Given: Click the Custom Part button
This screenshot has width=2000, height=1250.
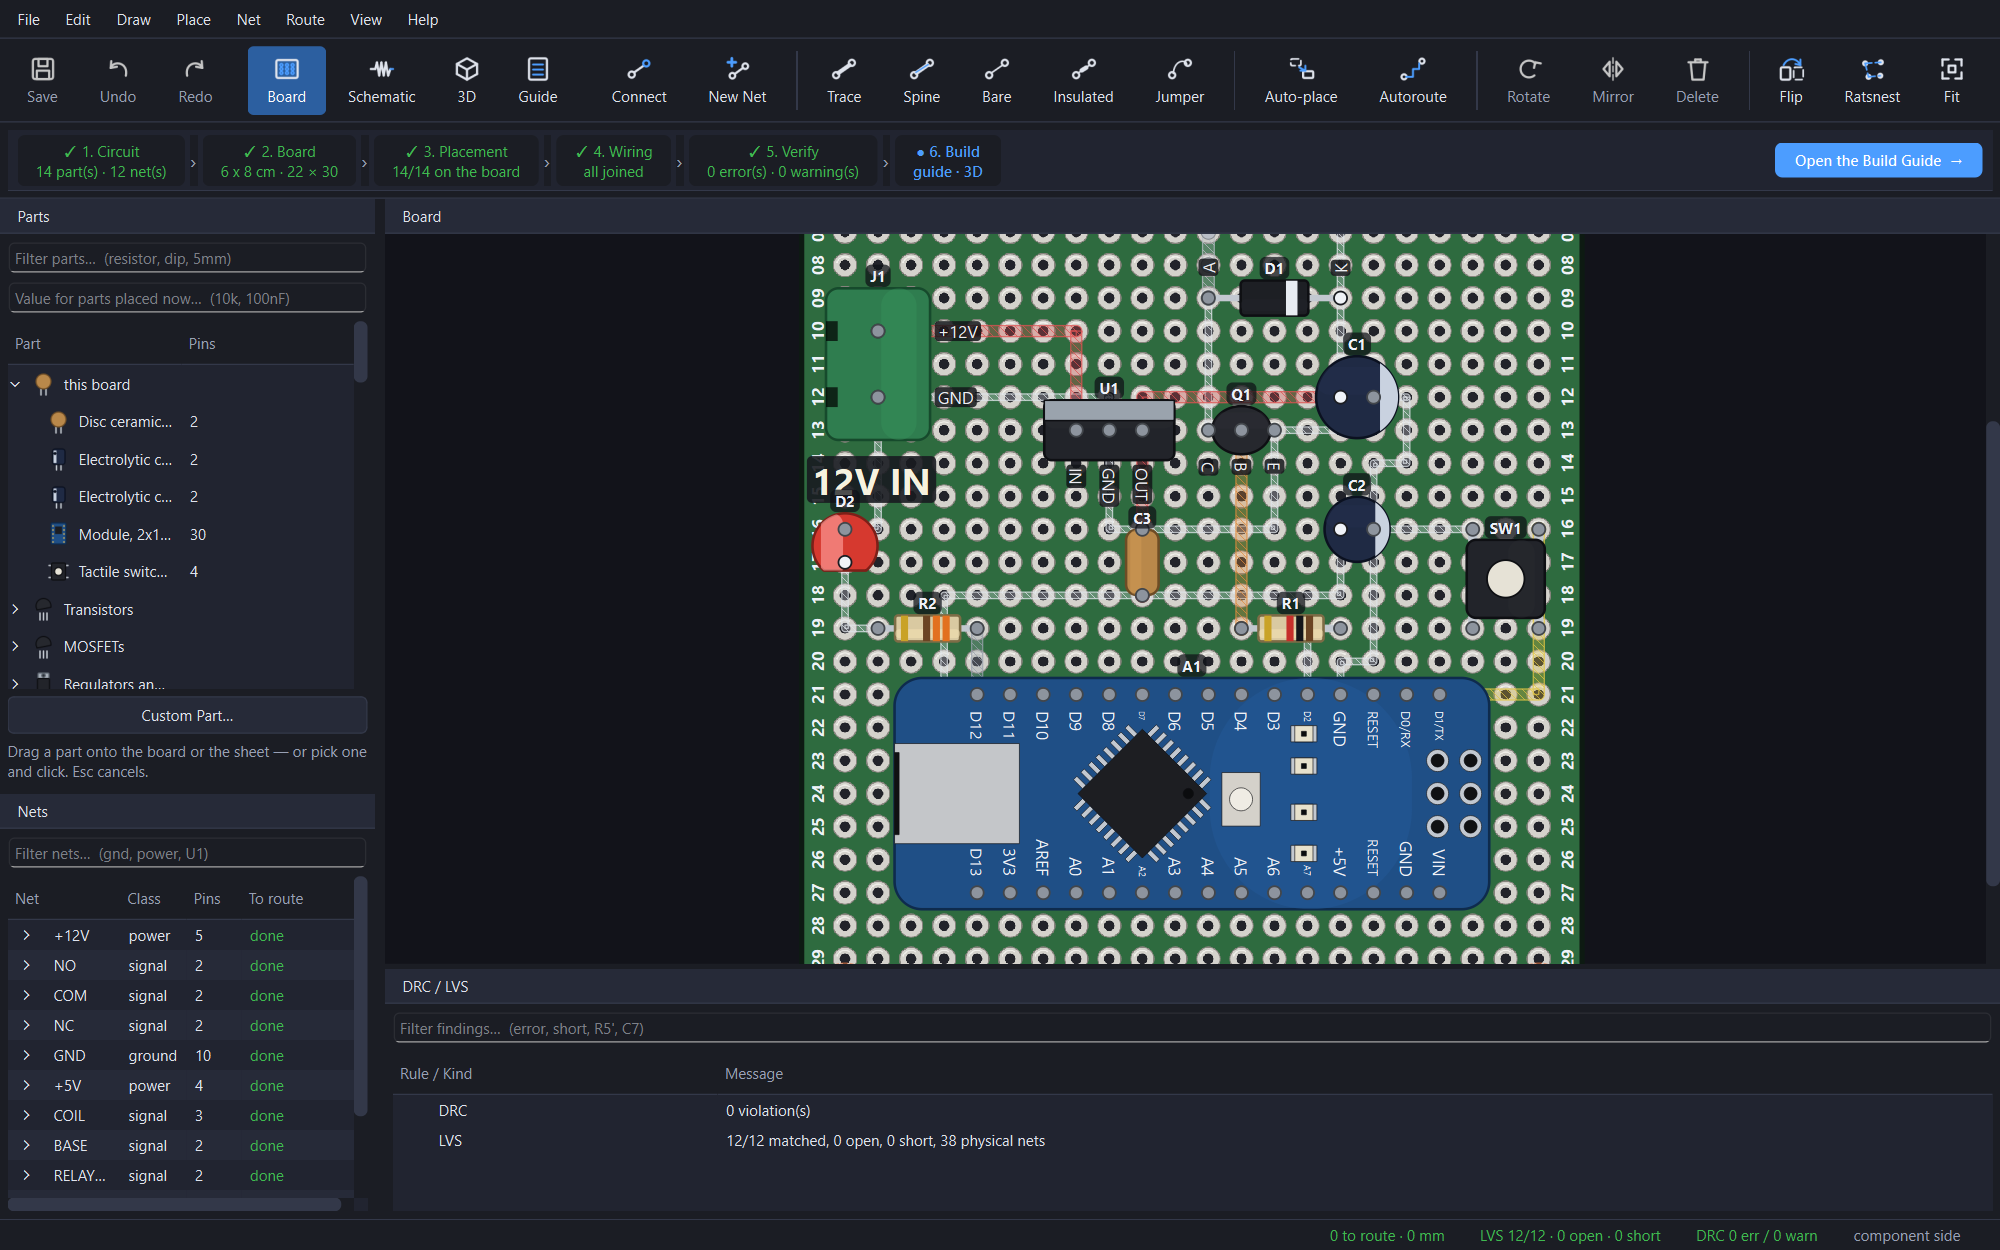Looking at the screenshot, I should 187,716.
